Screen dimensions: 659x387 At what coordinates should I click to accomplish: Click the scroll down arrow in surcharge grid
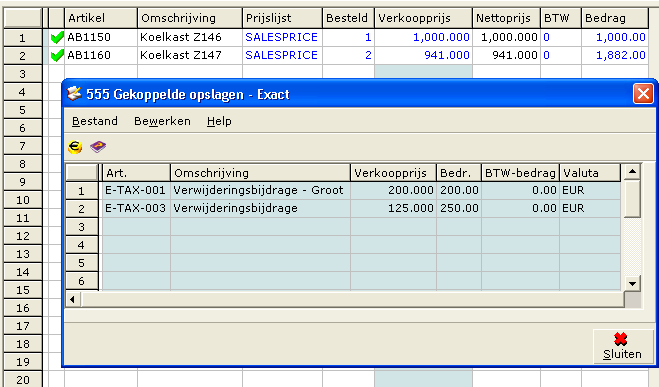click(632, 283)
